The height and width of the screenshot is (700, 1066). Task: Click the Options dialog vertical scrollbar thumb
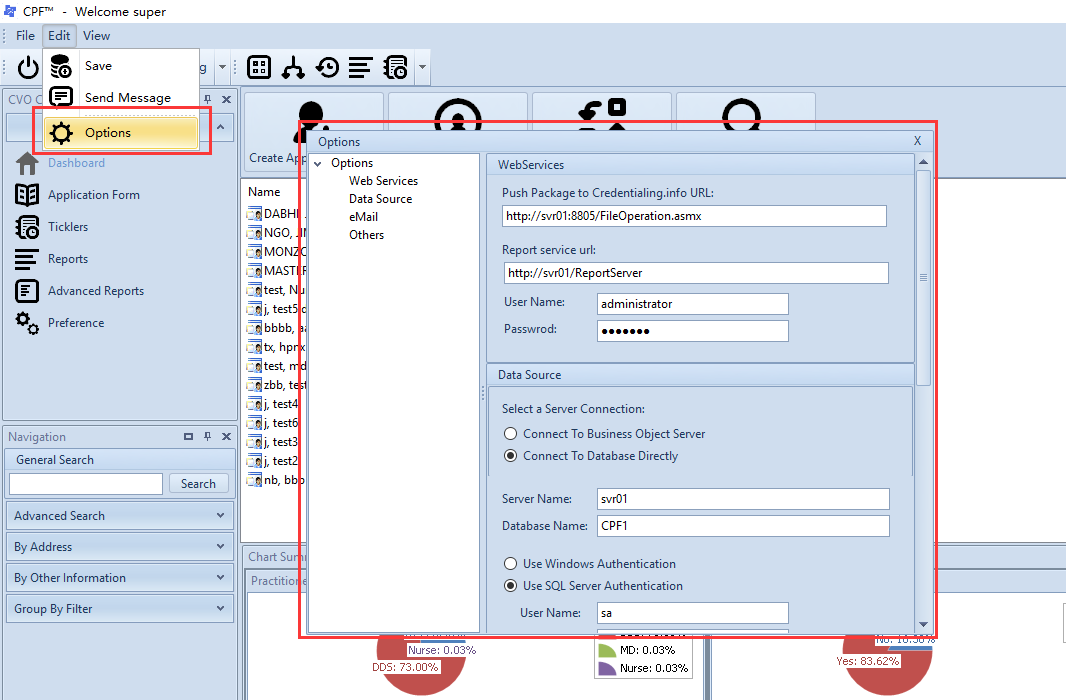[923, 277]
